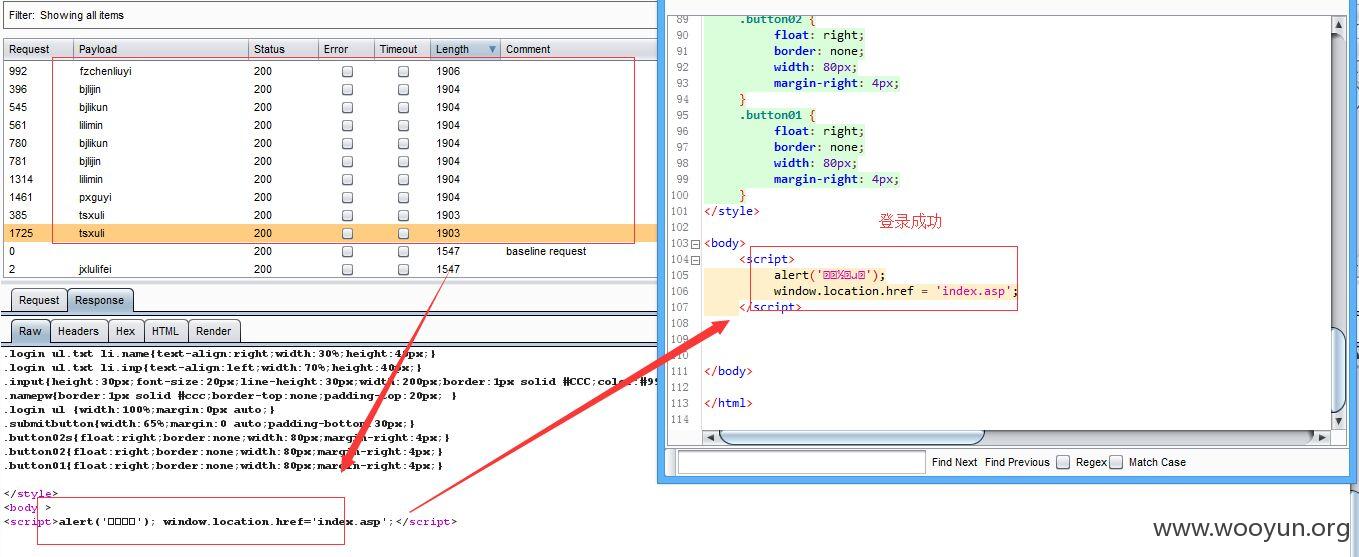The height and width of the screenshot is (557, 1359).
Task: Open the Filter: Showing all items bar
Action: [x=328, y=15]
